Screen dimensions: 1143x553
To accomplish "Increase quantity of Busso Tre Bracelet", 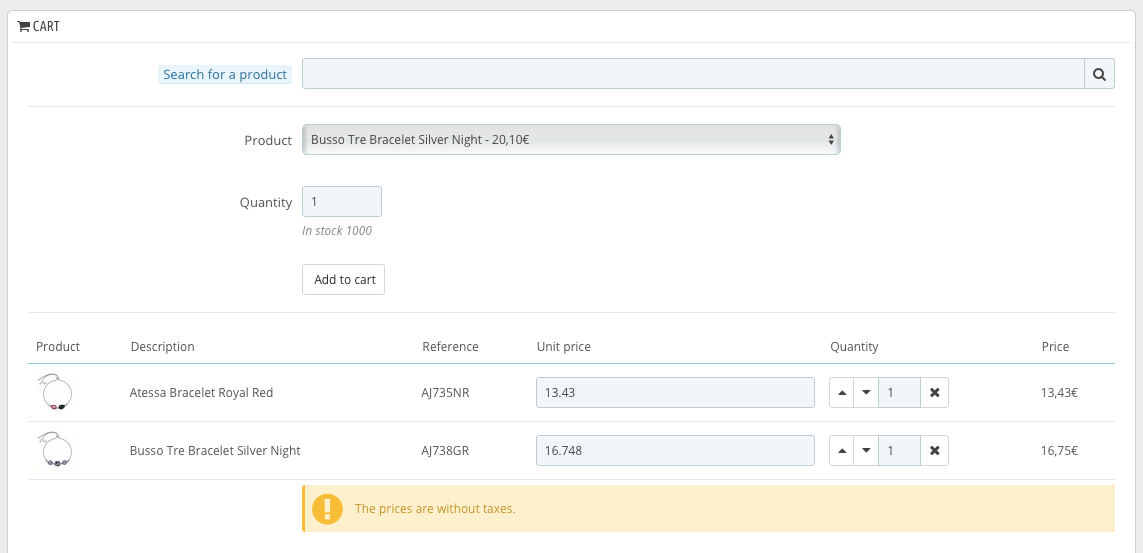I will (842, 451).
